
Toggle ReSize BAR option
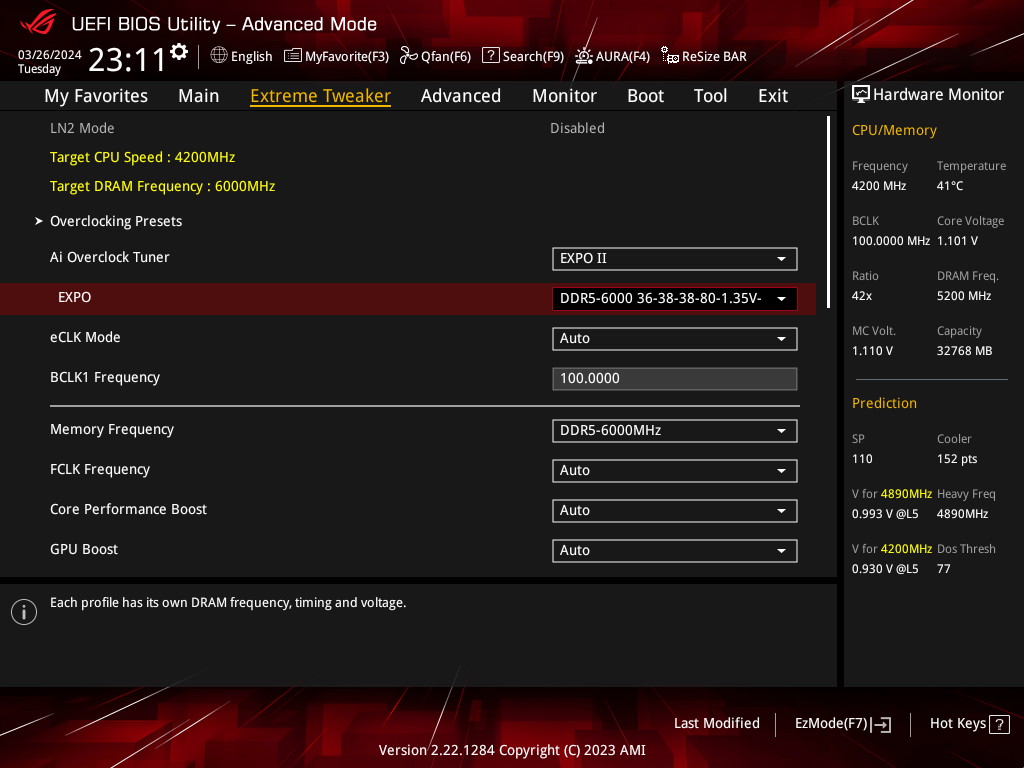(703, 56)
